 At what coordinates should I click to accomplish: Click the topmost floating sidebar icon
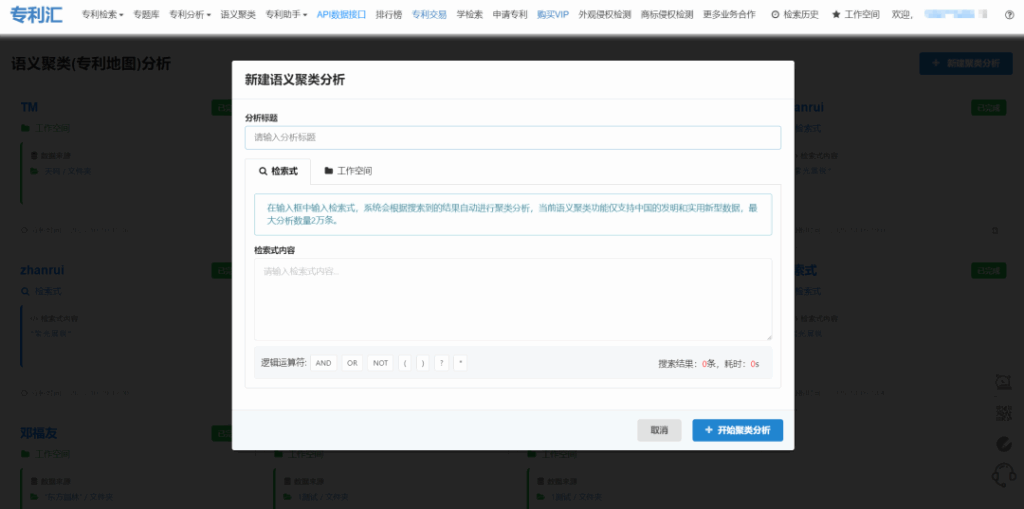tap(1004, 382)
